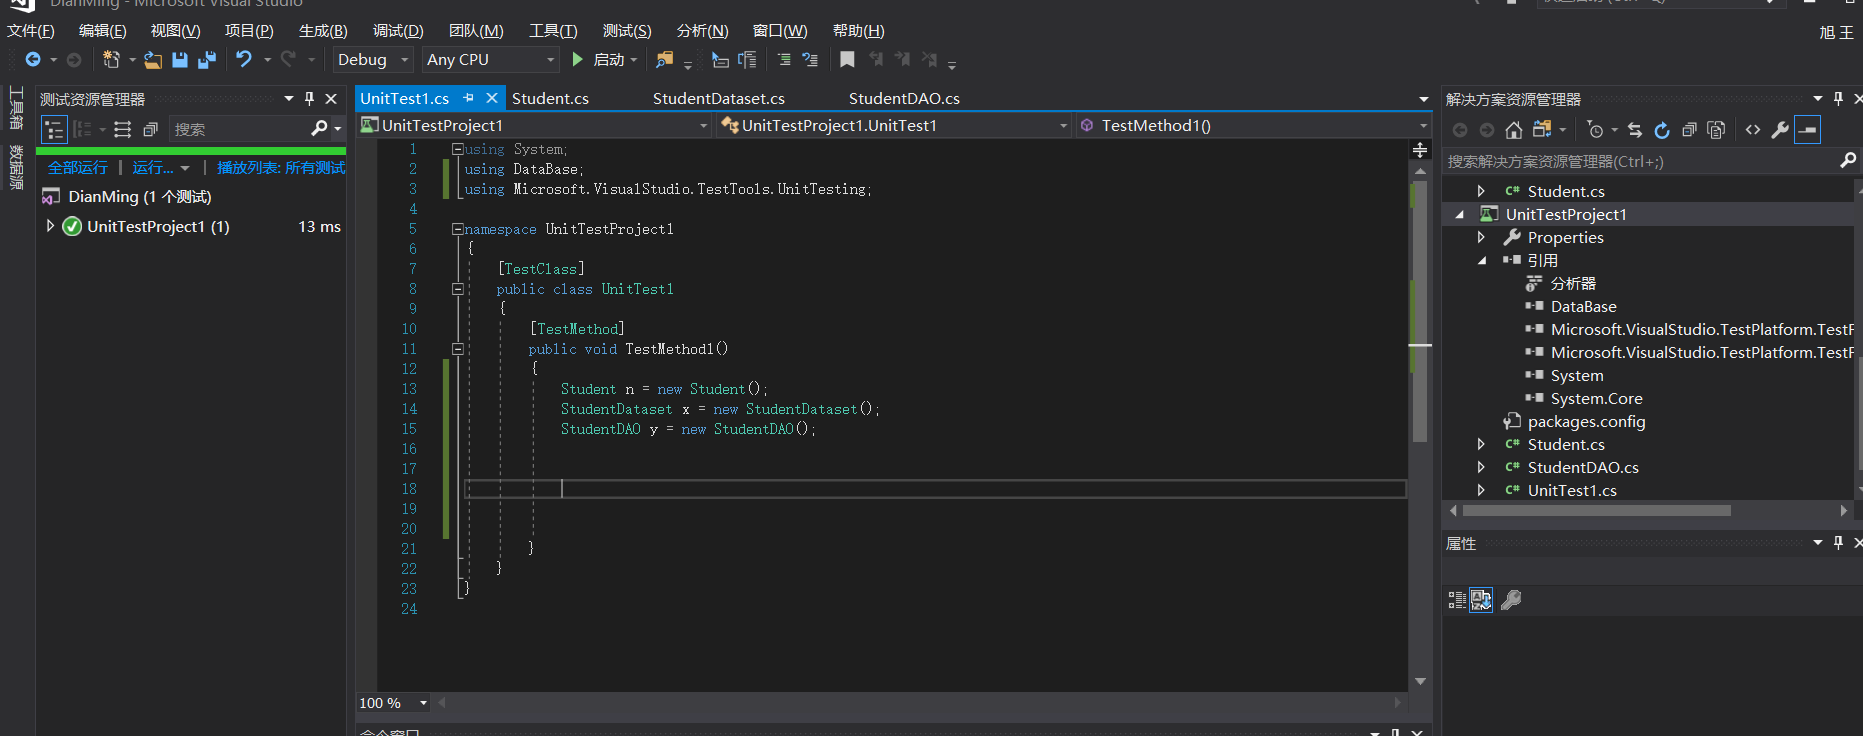Open the 测试(S) menu
1863x736 pixels.
[x=627, y=31]
